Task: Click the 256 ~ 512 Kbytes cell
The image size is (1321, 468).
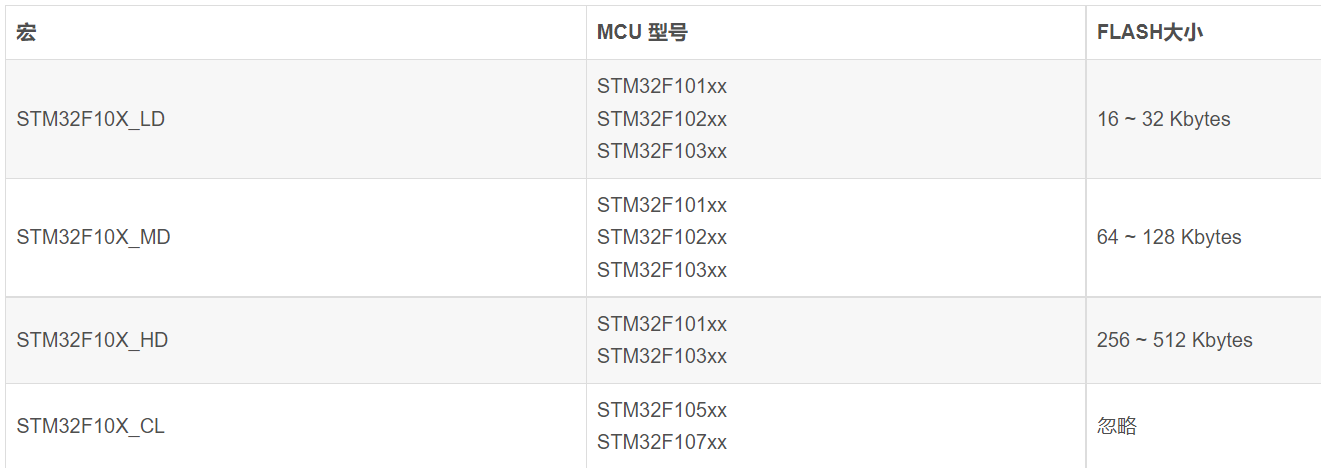Action: (1203, 340)
